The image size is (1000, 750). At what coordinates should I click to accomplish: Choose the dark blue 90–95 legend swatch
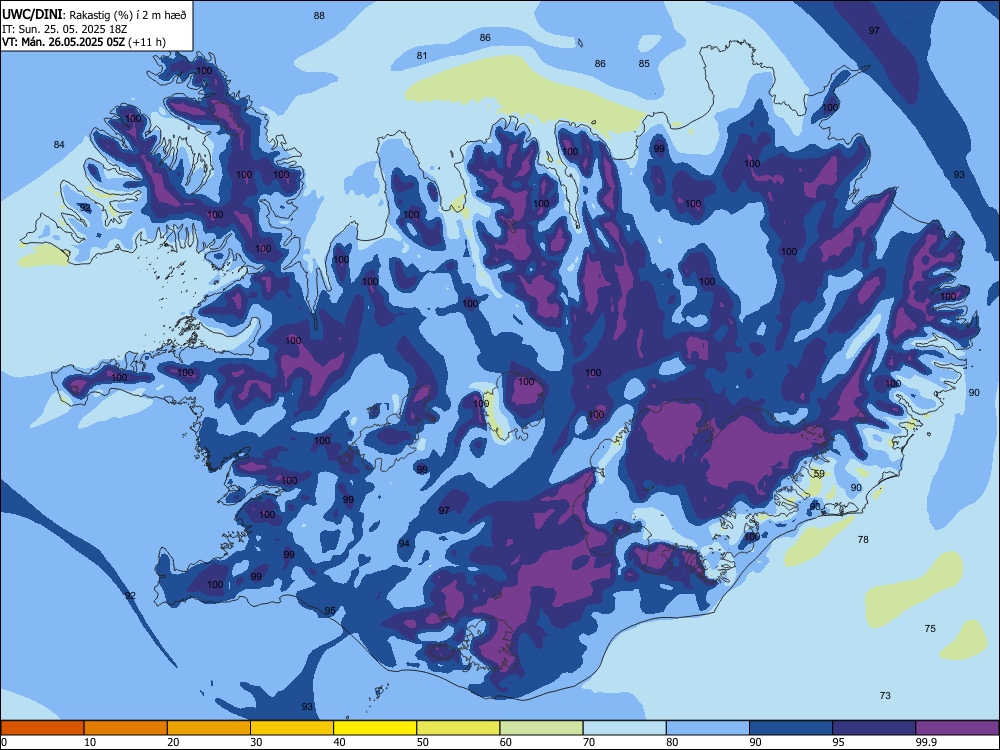[x=791, y=728]
